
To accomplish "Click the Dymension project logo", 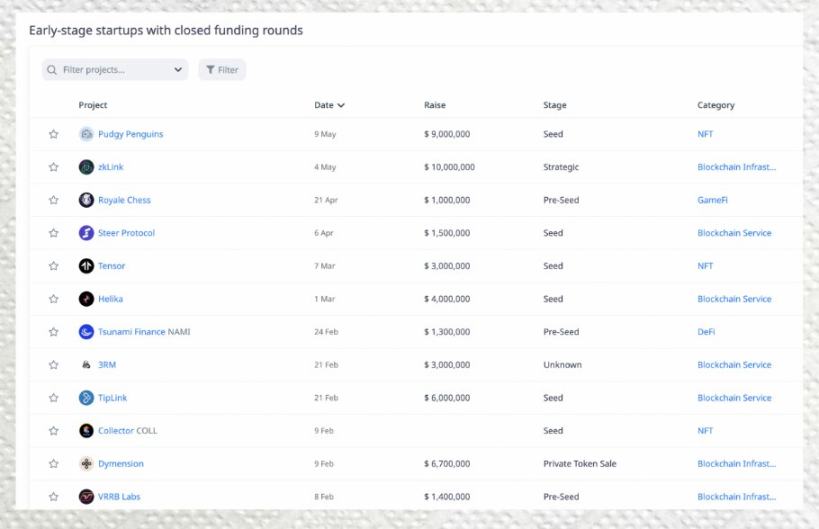I will pos(86,463).
